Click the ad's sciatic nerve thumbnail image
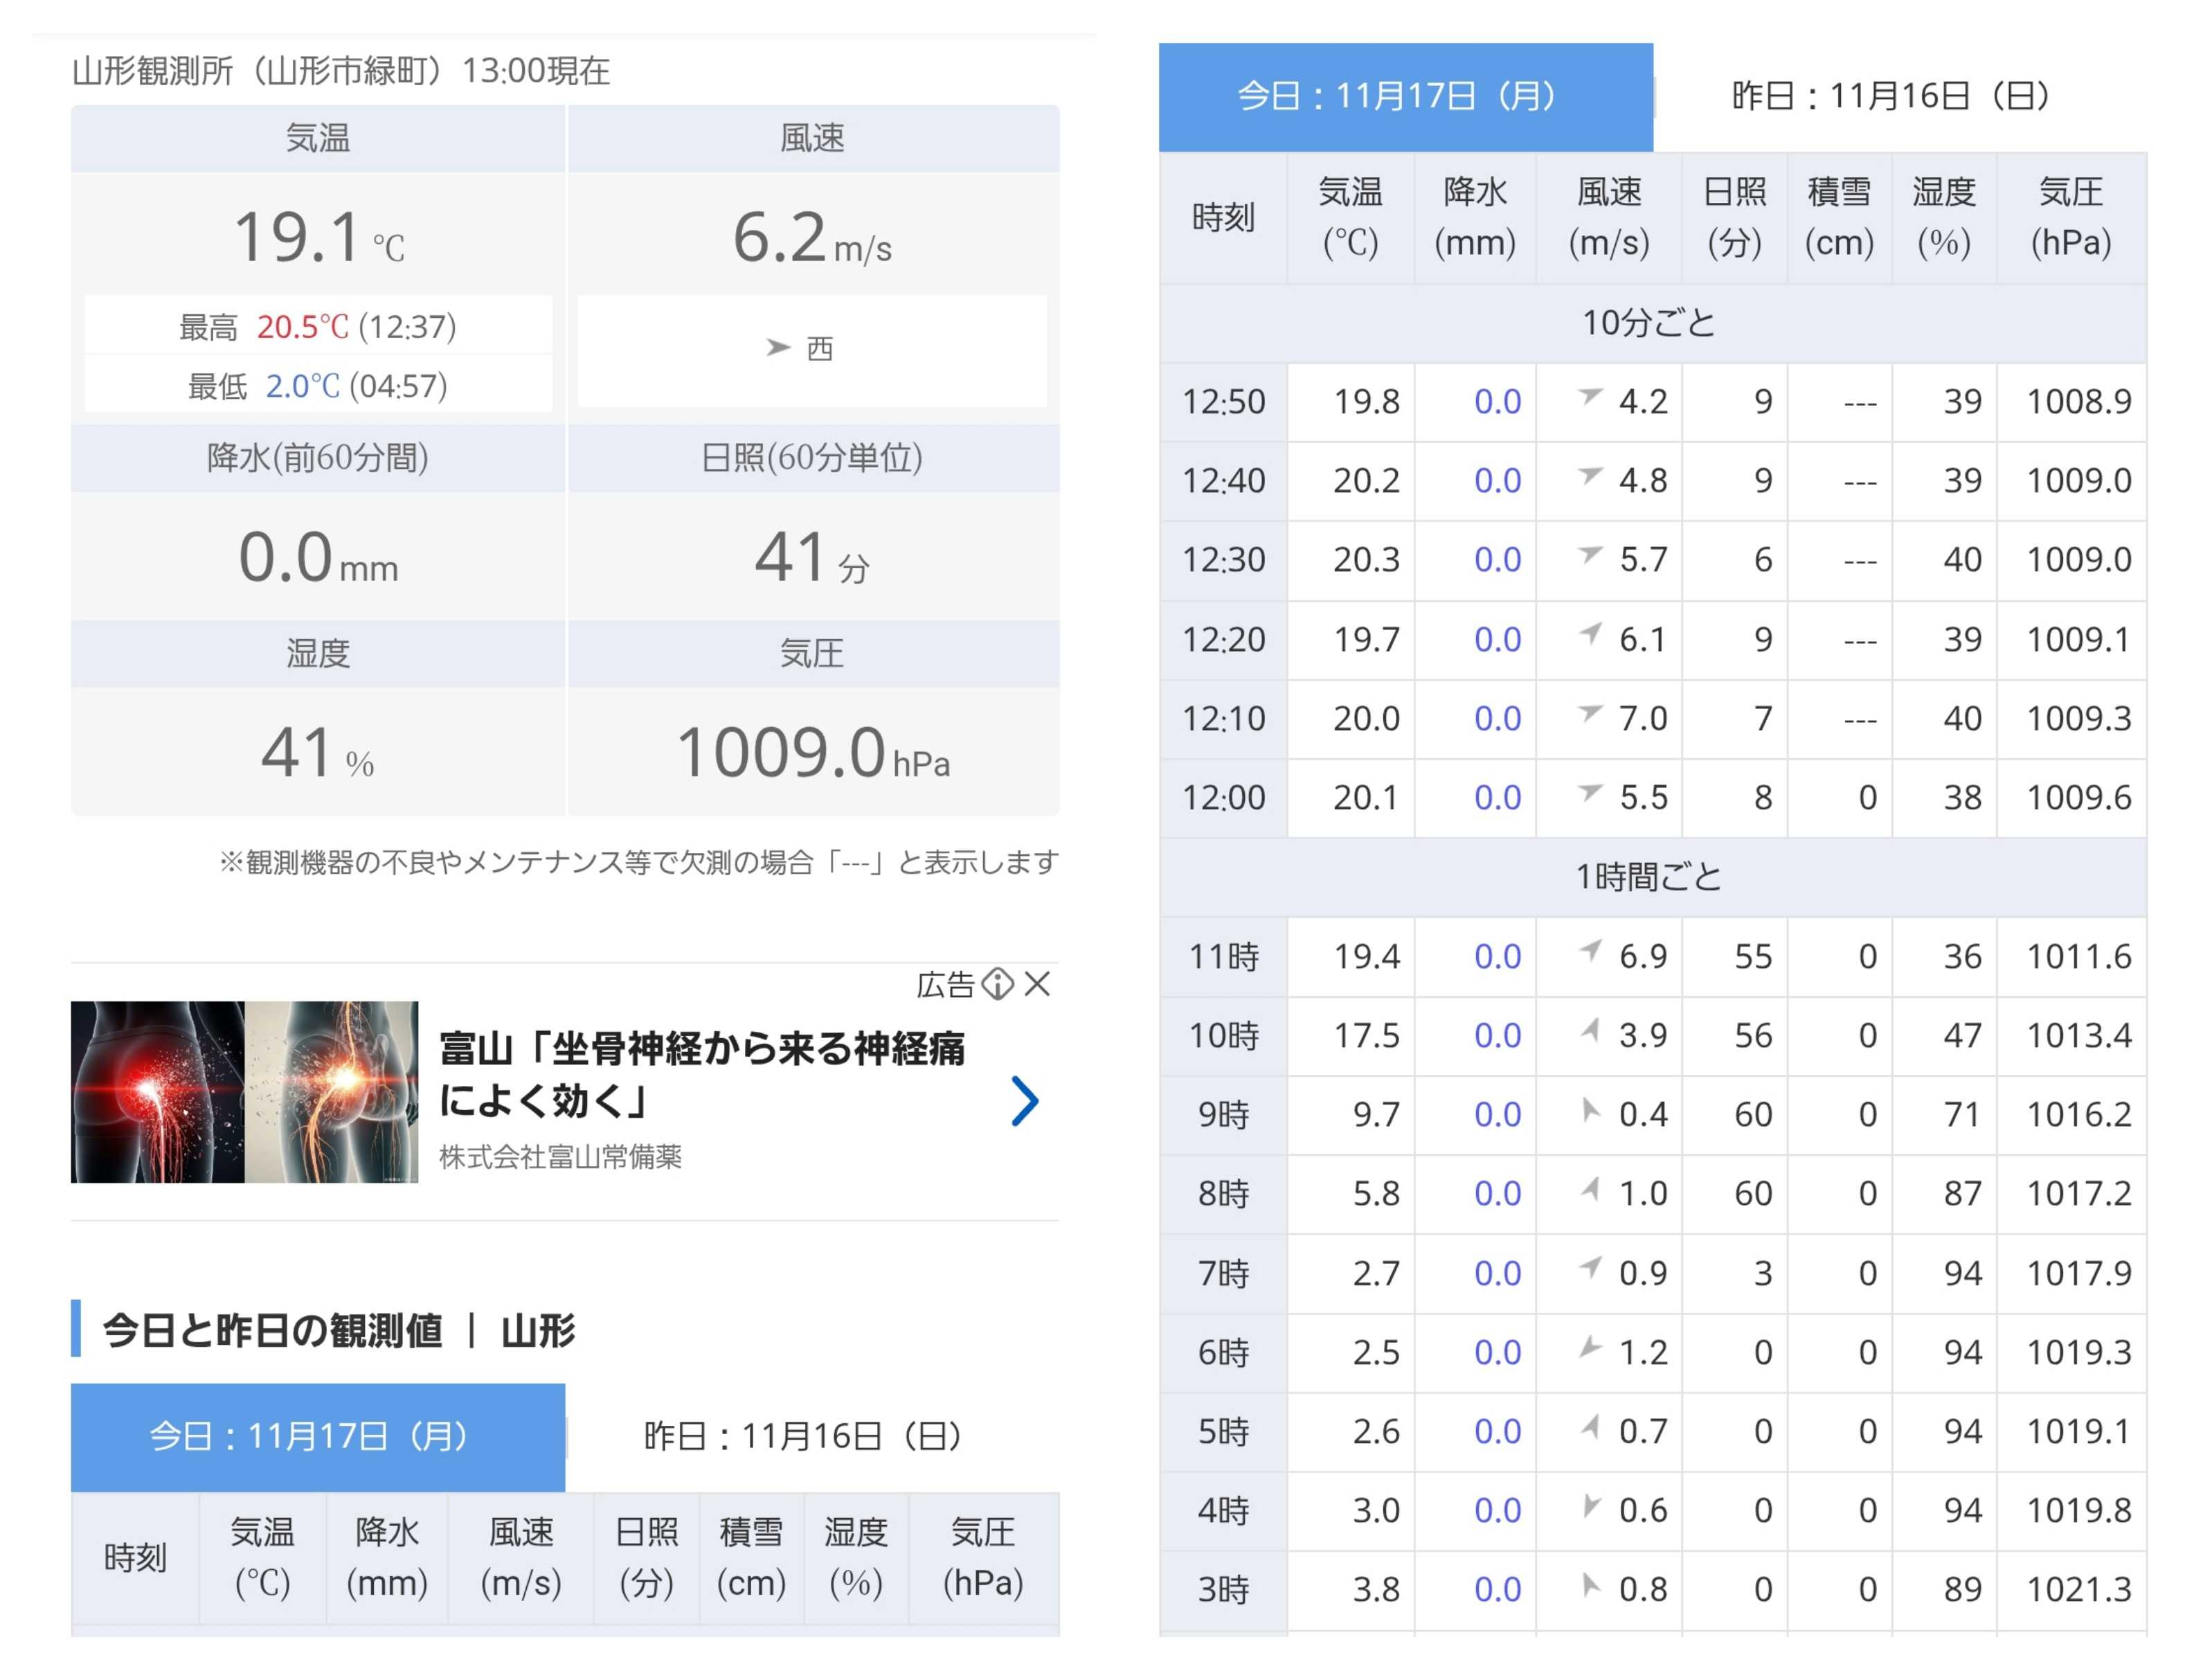2212x1662 pixels. tap(244, 1092)
